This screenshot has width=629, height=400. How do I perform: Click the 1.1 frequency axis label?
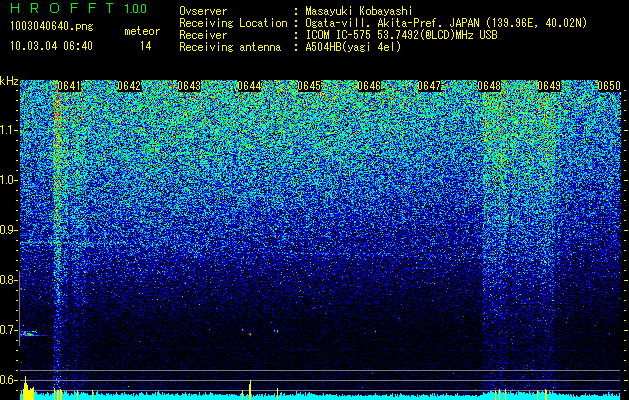8,130
